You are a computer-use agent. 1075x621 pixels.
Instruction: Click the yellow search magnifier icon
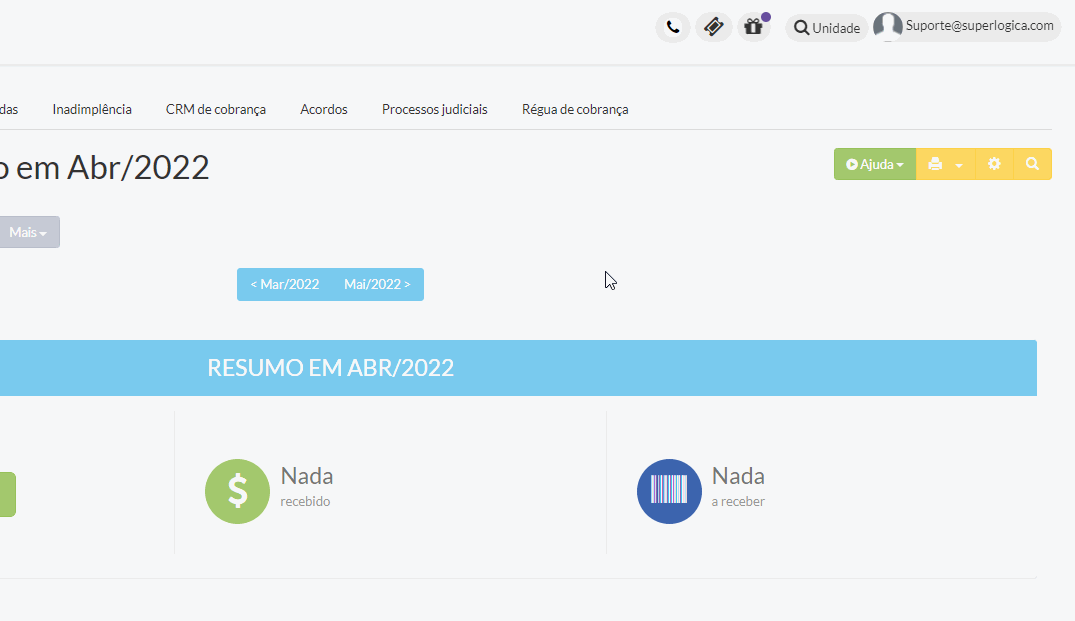(1032, 165)
